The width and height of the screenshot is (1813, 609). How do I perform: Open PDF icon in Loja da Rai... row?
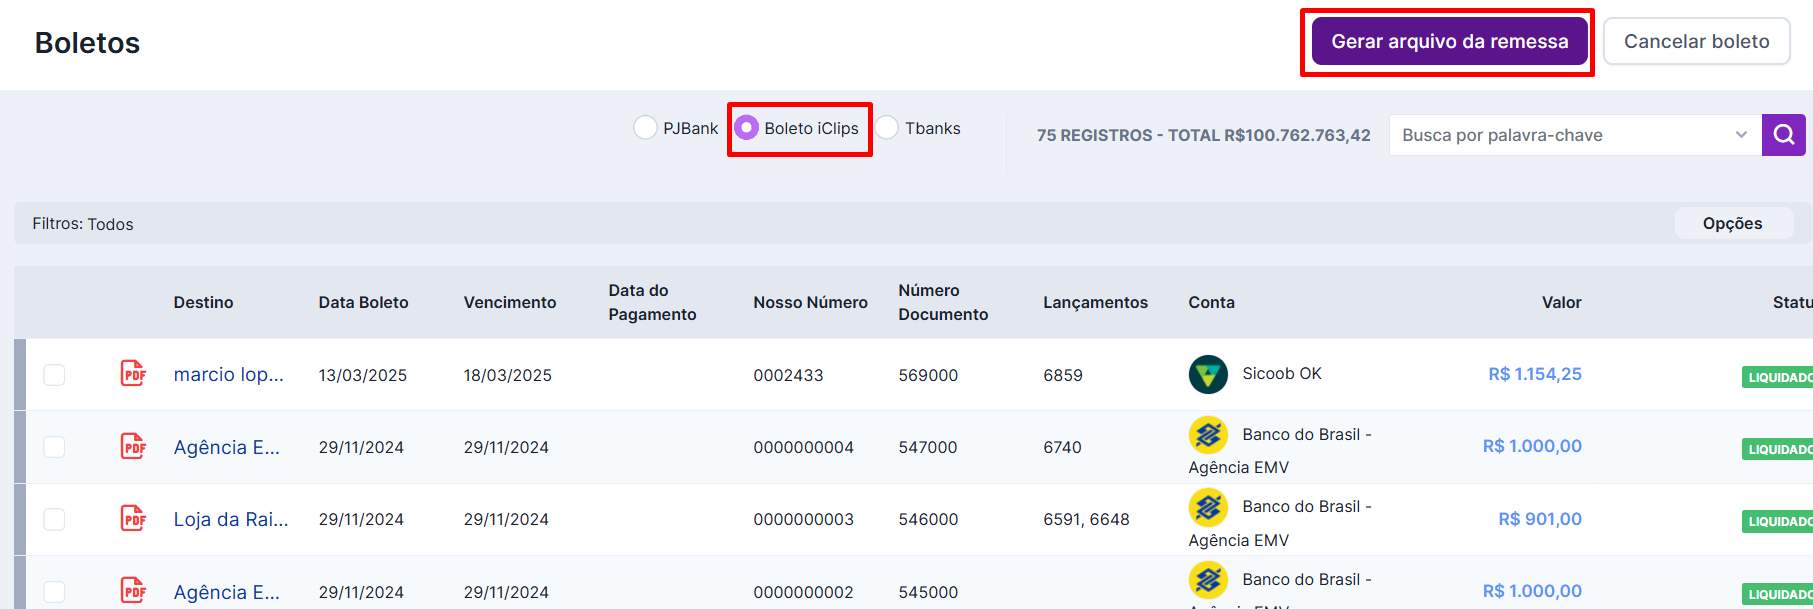pyautogui.click(x=133, y=518)
